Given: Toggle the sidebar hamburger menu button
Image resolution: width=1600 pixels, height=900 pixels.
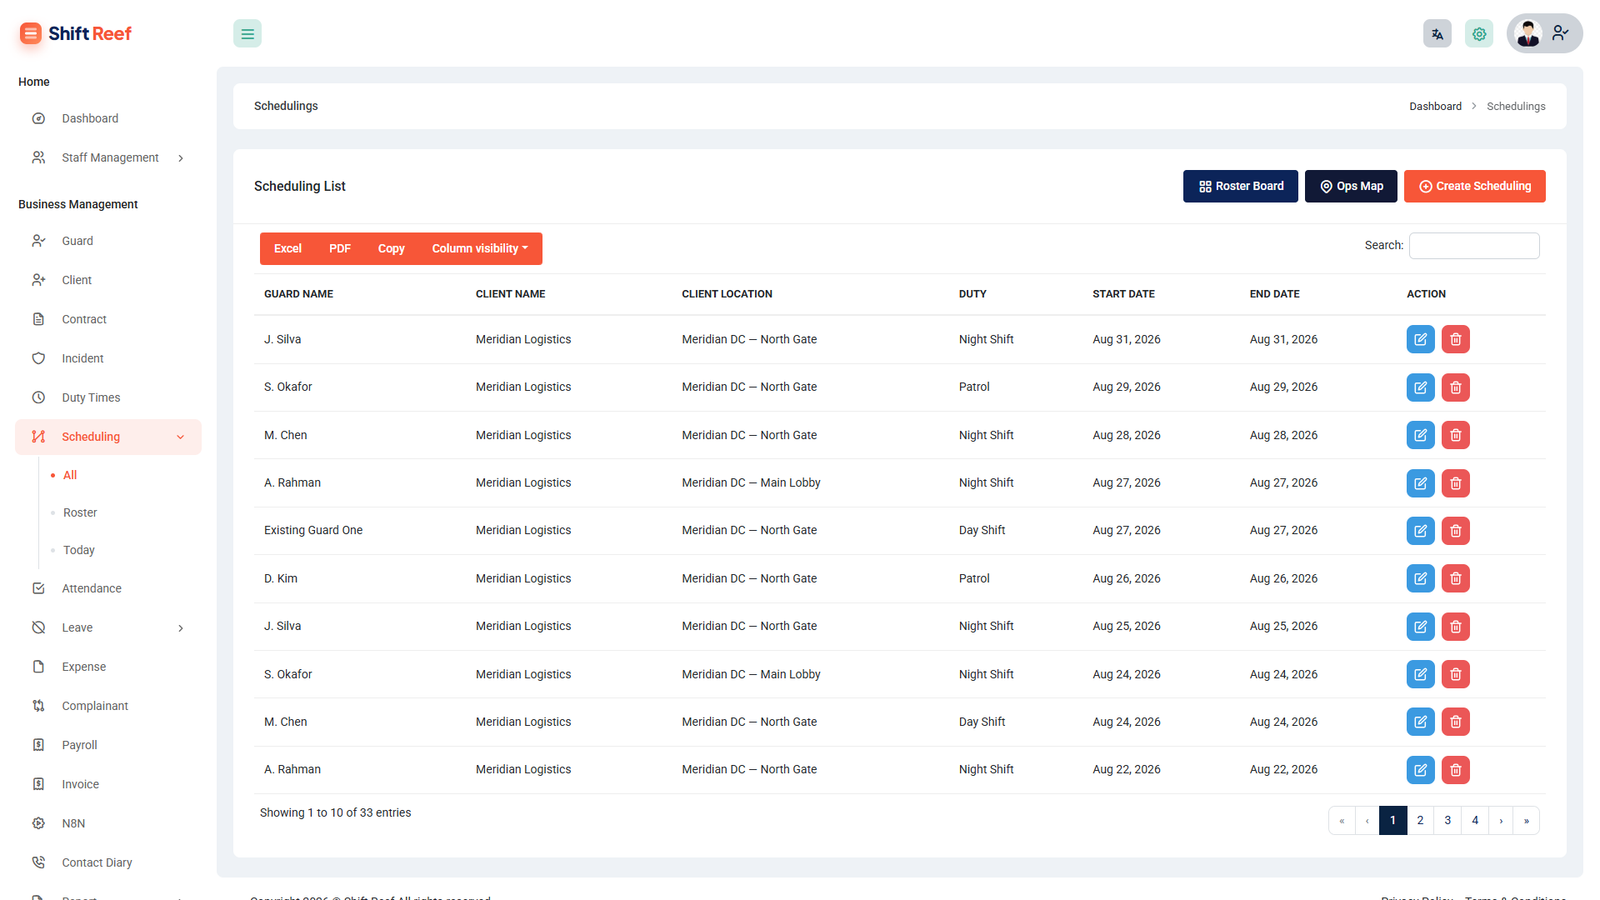Looking at the screenshot, I should [x=247, y=34].
